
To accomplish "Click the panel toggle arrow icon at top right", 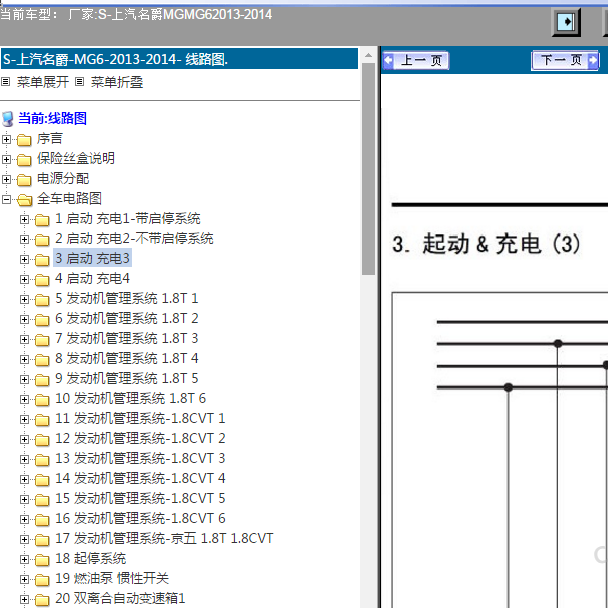I will click(x=566, y=22).
